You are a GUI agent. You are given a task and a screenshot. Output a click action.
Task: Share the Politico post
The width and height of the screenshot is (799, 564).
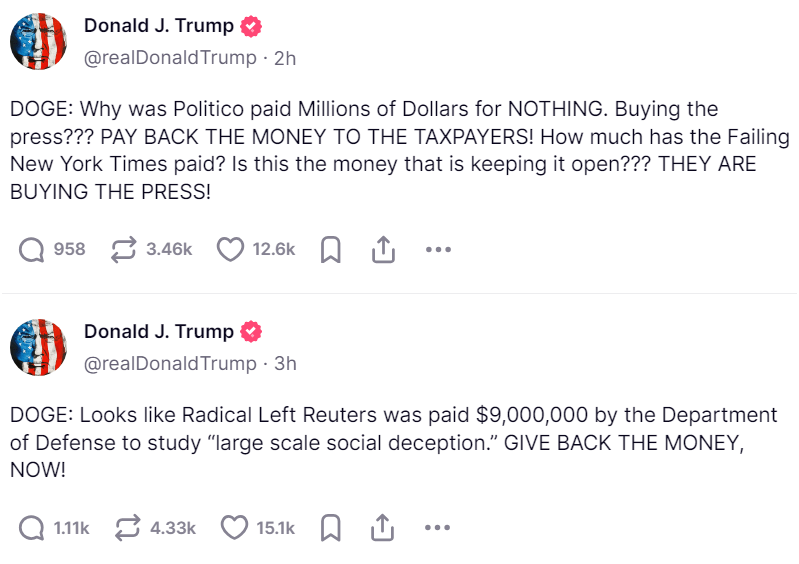coord(383,250)
